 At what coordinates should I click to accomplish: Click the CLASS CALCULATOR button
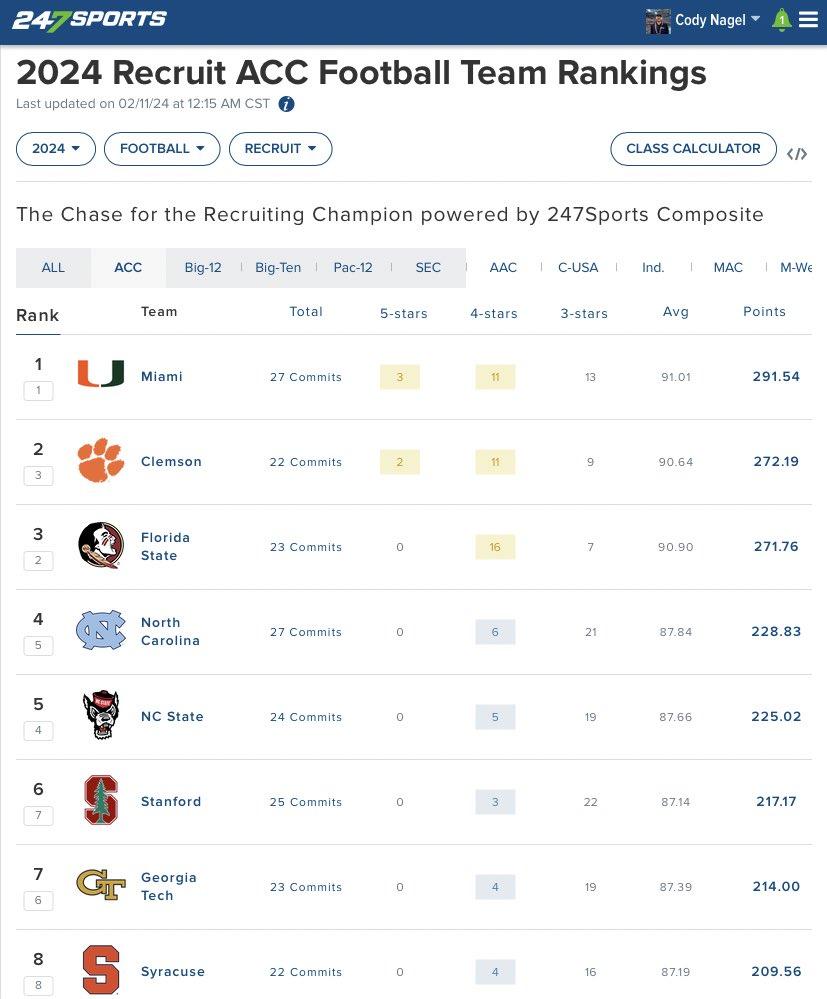(x=693, y=149)
